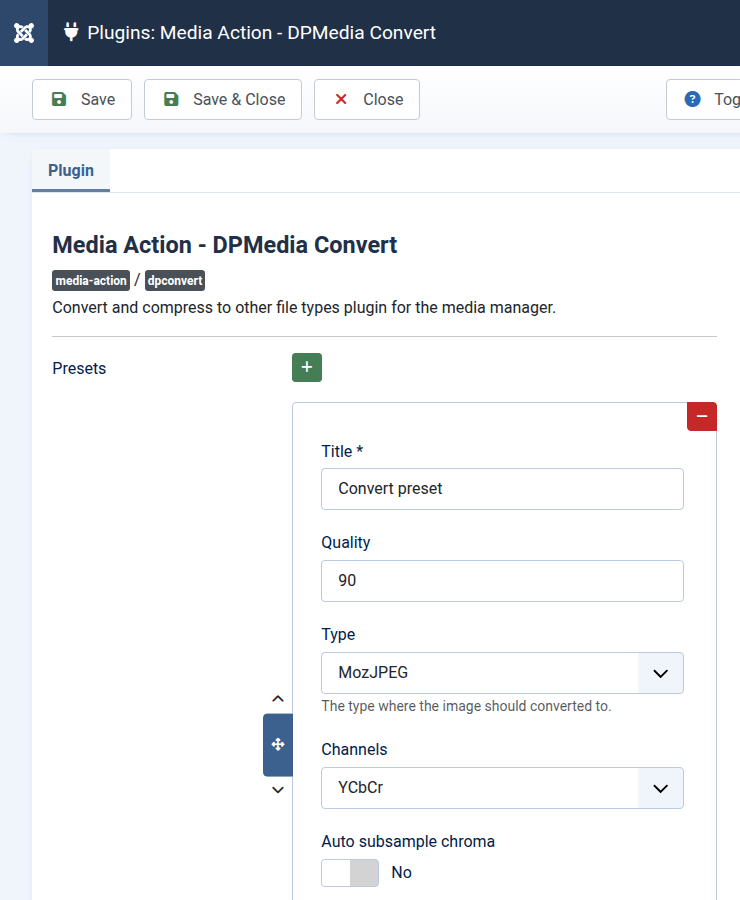740x900 pixels.
Task: Click the dpconvert badge
Action: 175,281
